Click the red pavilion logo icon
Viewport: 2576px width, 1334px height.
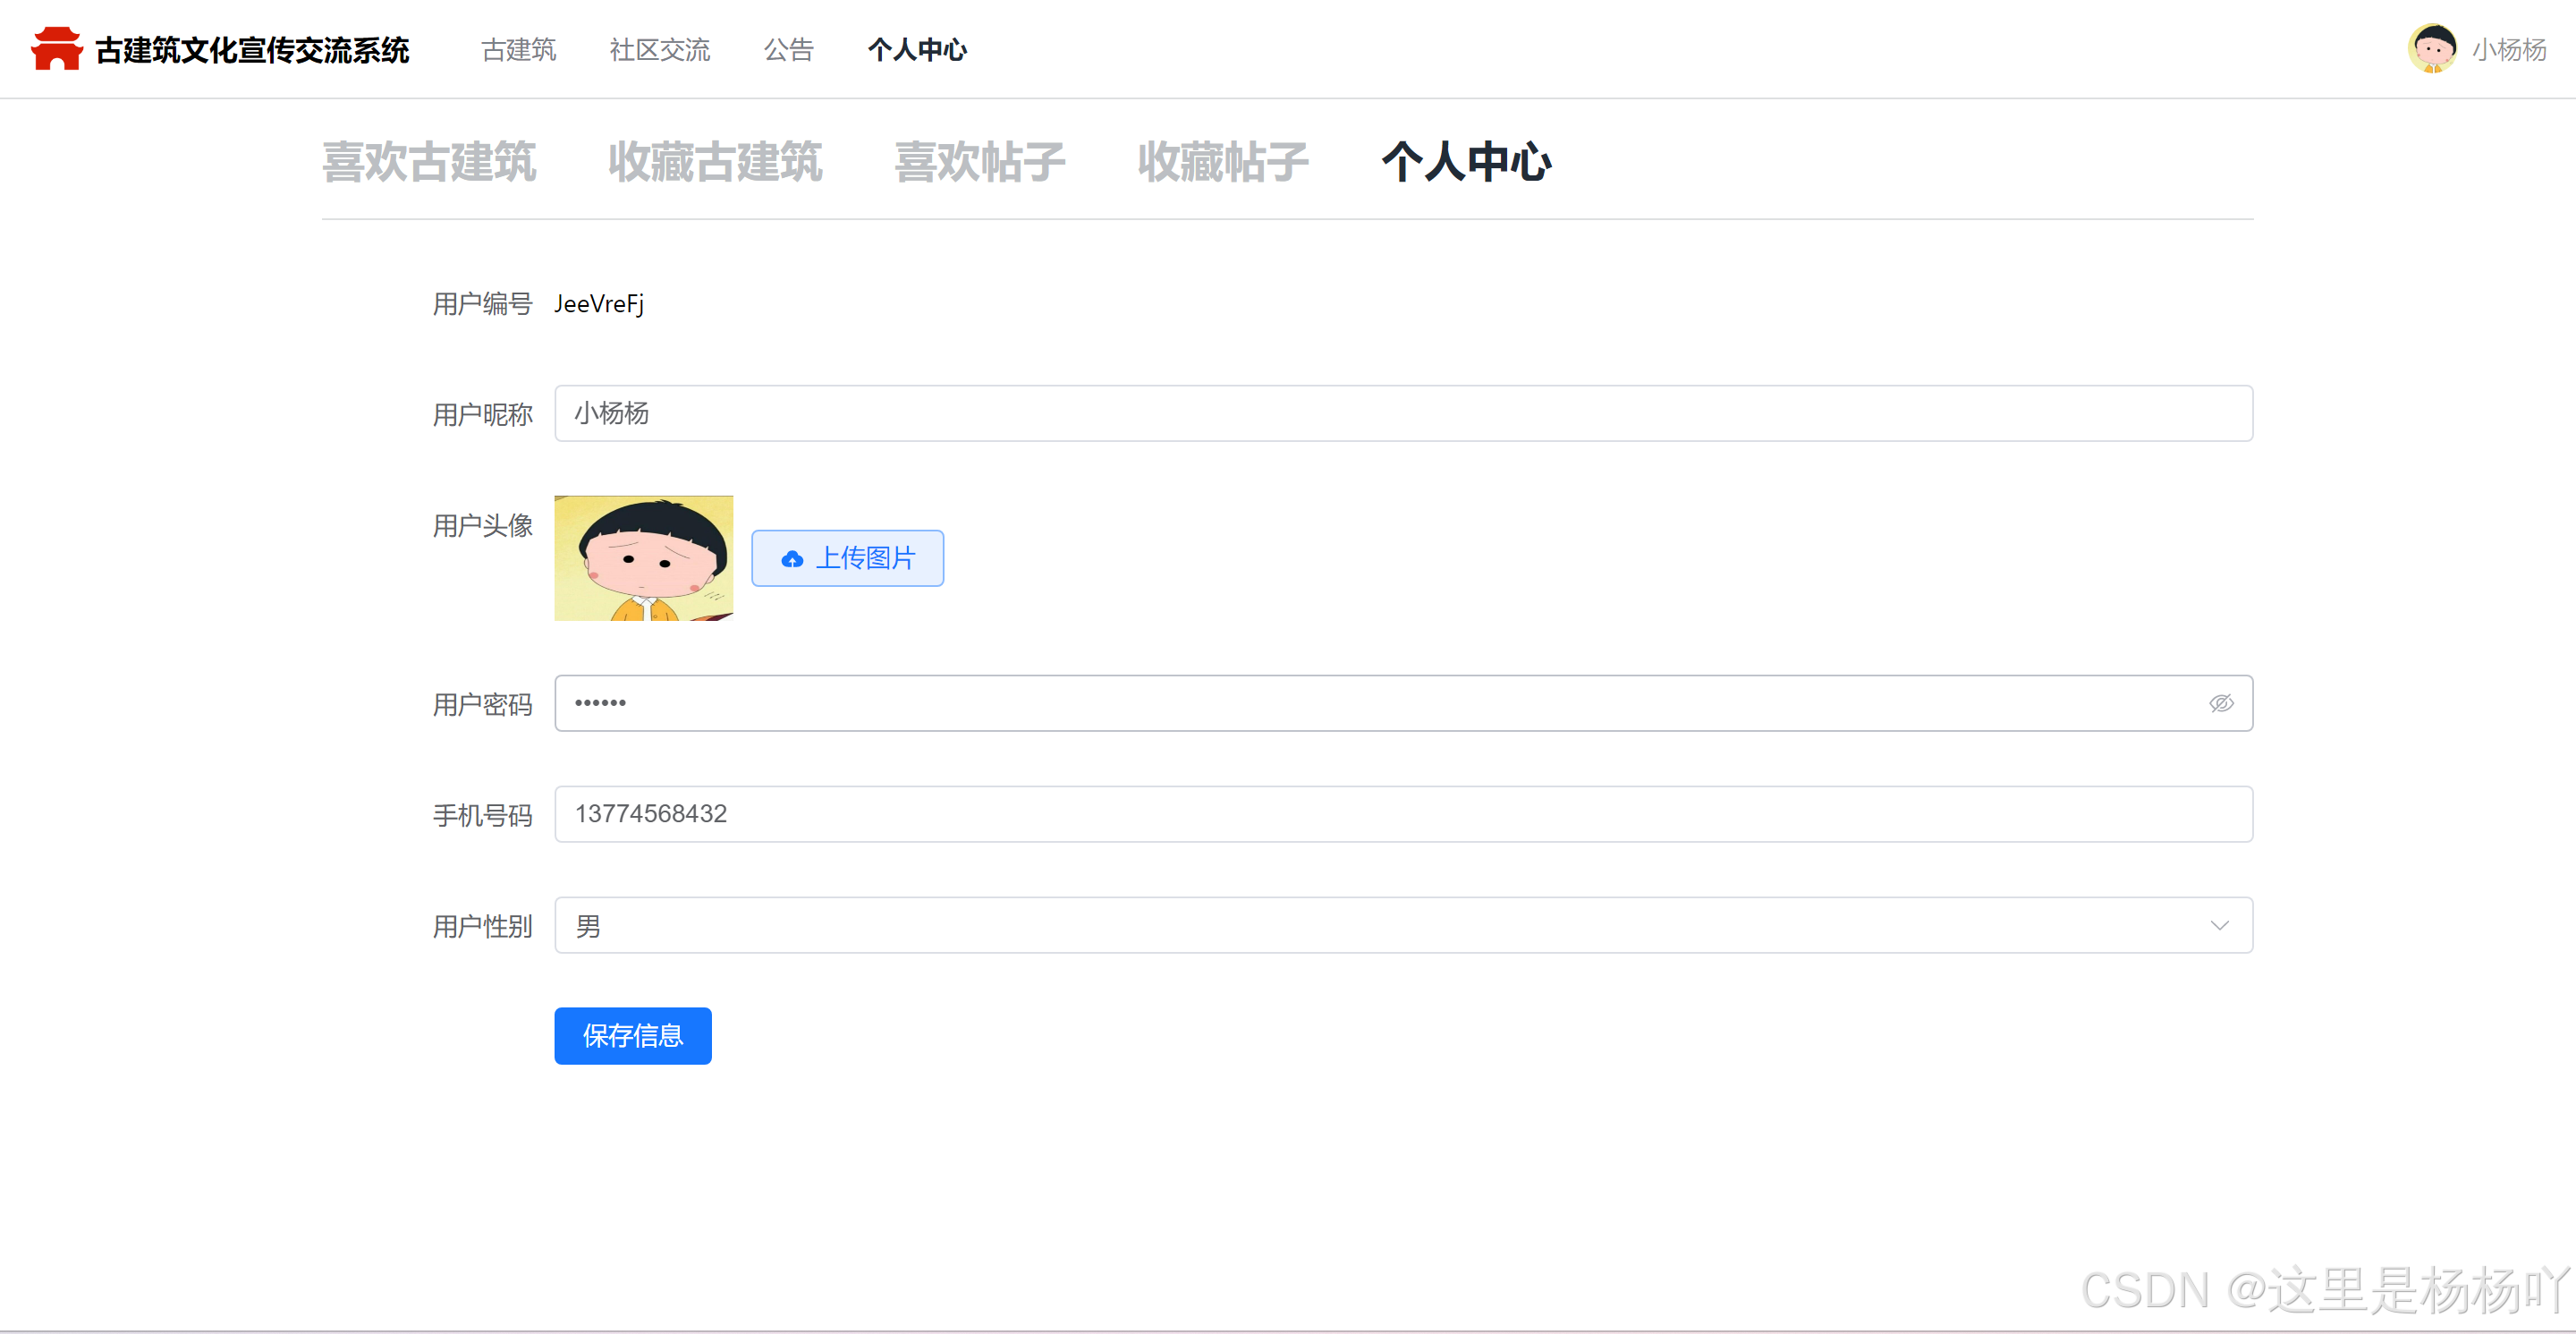point(56,49)
